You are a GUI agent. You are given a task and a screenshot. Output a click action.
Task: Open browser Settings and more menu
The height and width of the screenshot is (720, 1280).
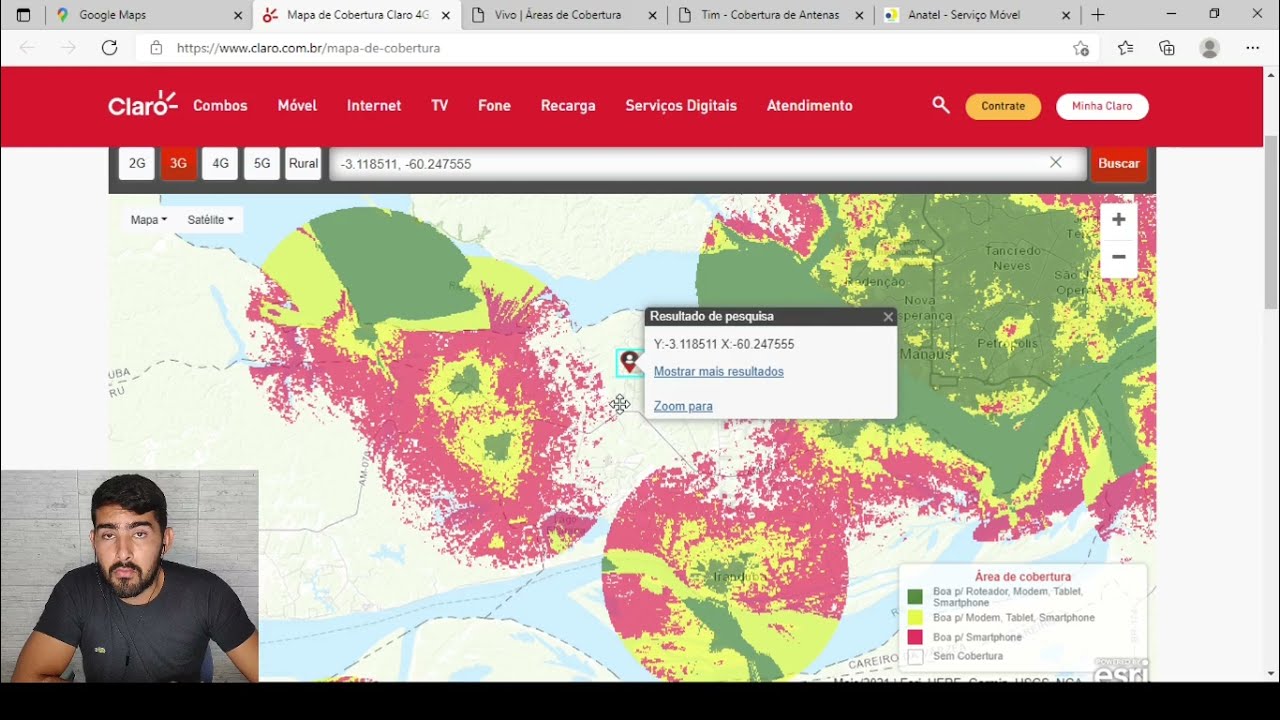click(x=1253, y=48)
